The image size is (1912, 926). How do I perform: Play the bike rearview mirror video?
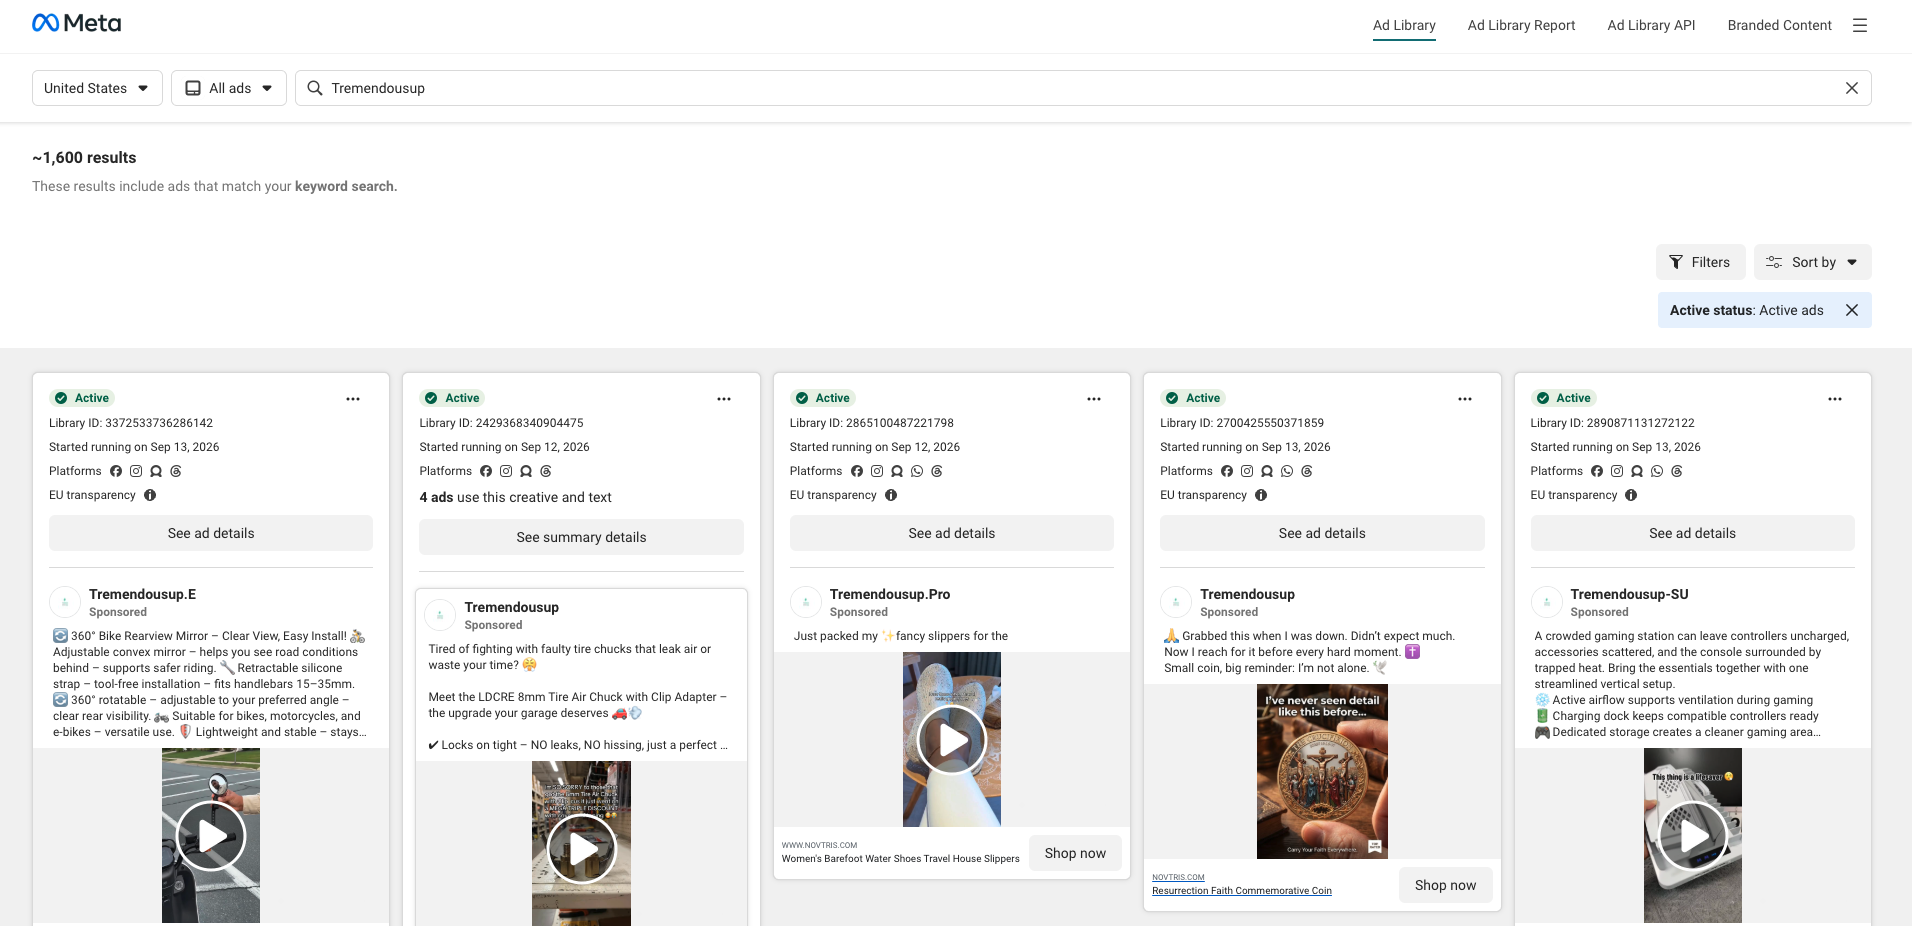[211, 836]
